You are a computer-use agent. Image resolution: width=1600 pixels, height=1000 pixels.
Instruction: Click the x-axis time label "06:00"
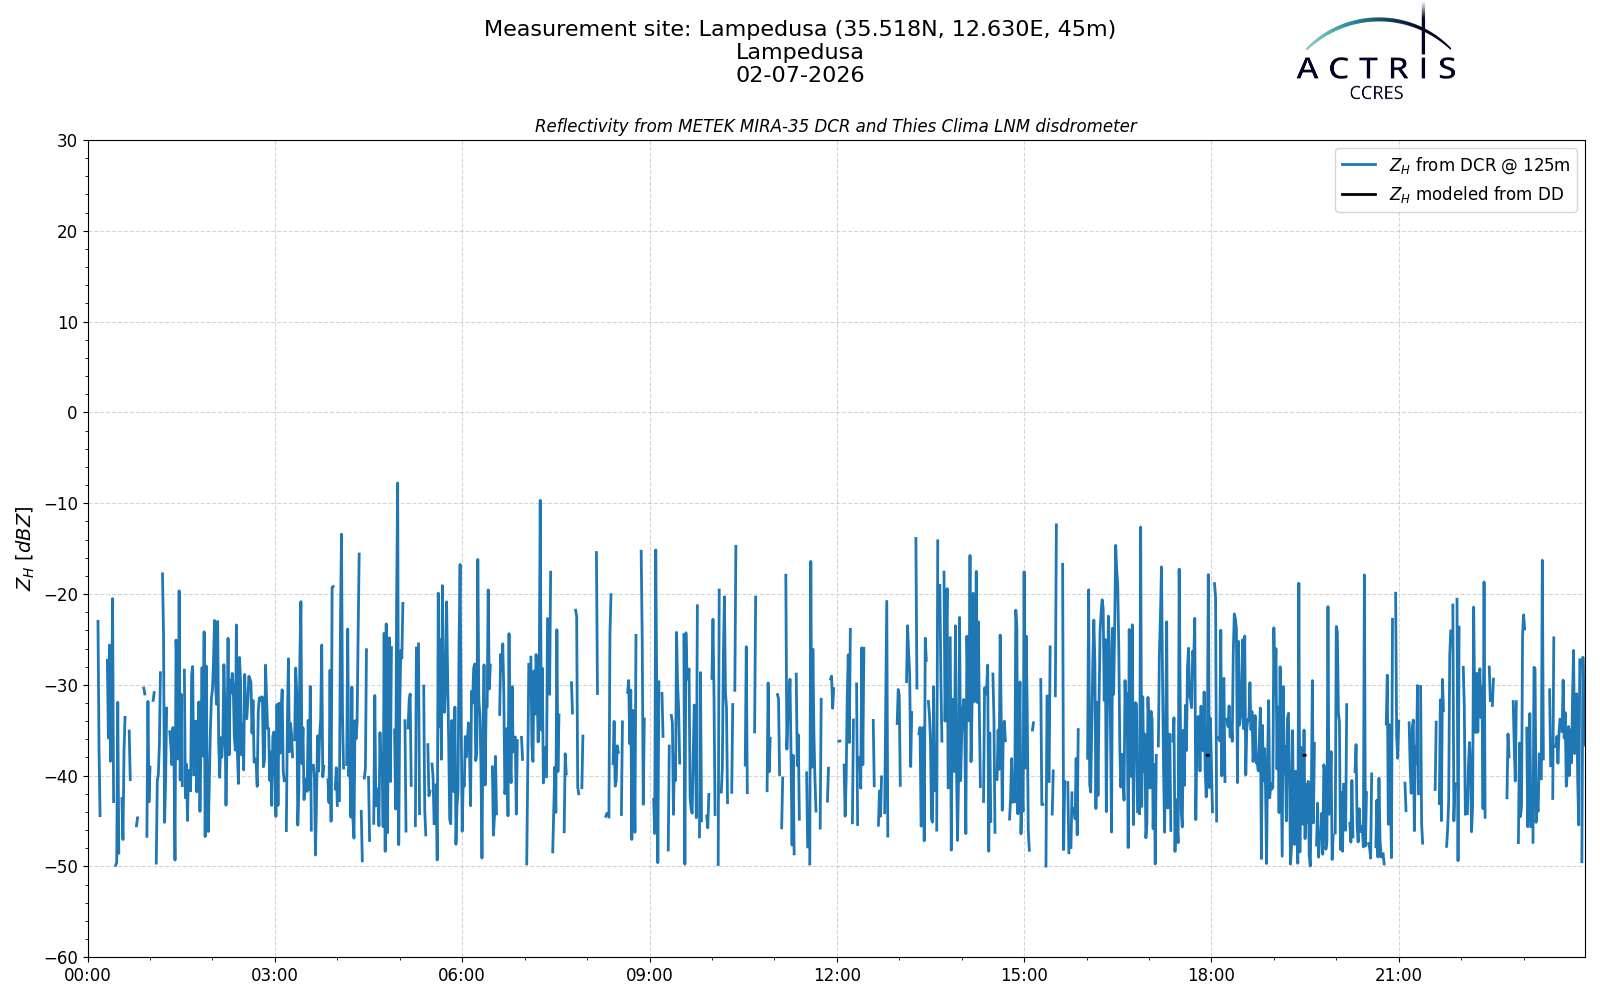pos(462,975)
